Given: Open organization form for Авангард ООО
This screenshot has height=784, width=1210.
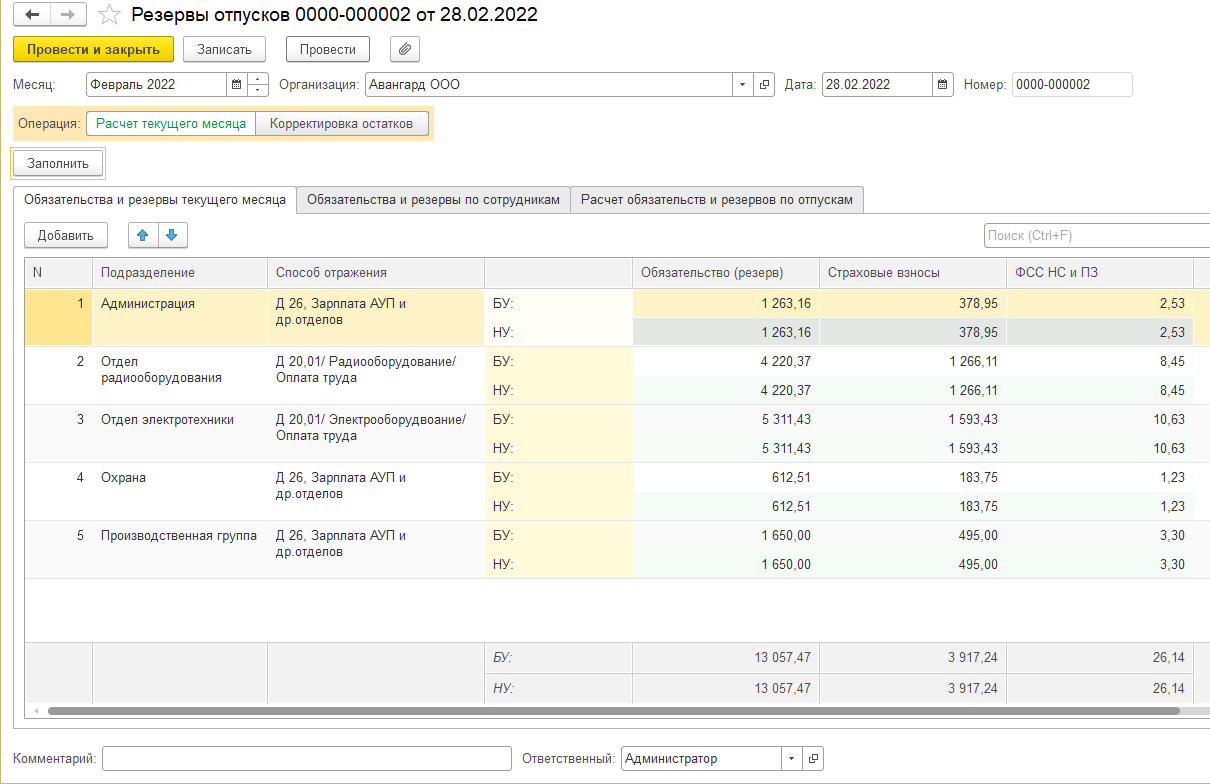Looking at the screenshot, I should [765, 85].
